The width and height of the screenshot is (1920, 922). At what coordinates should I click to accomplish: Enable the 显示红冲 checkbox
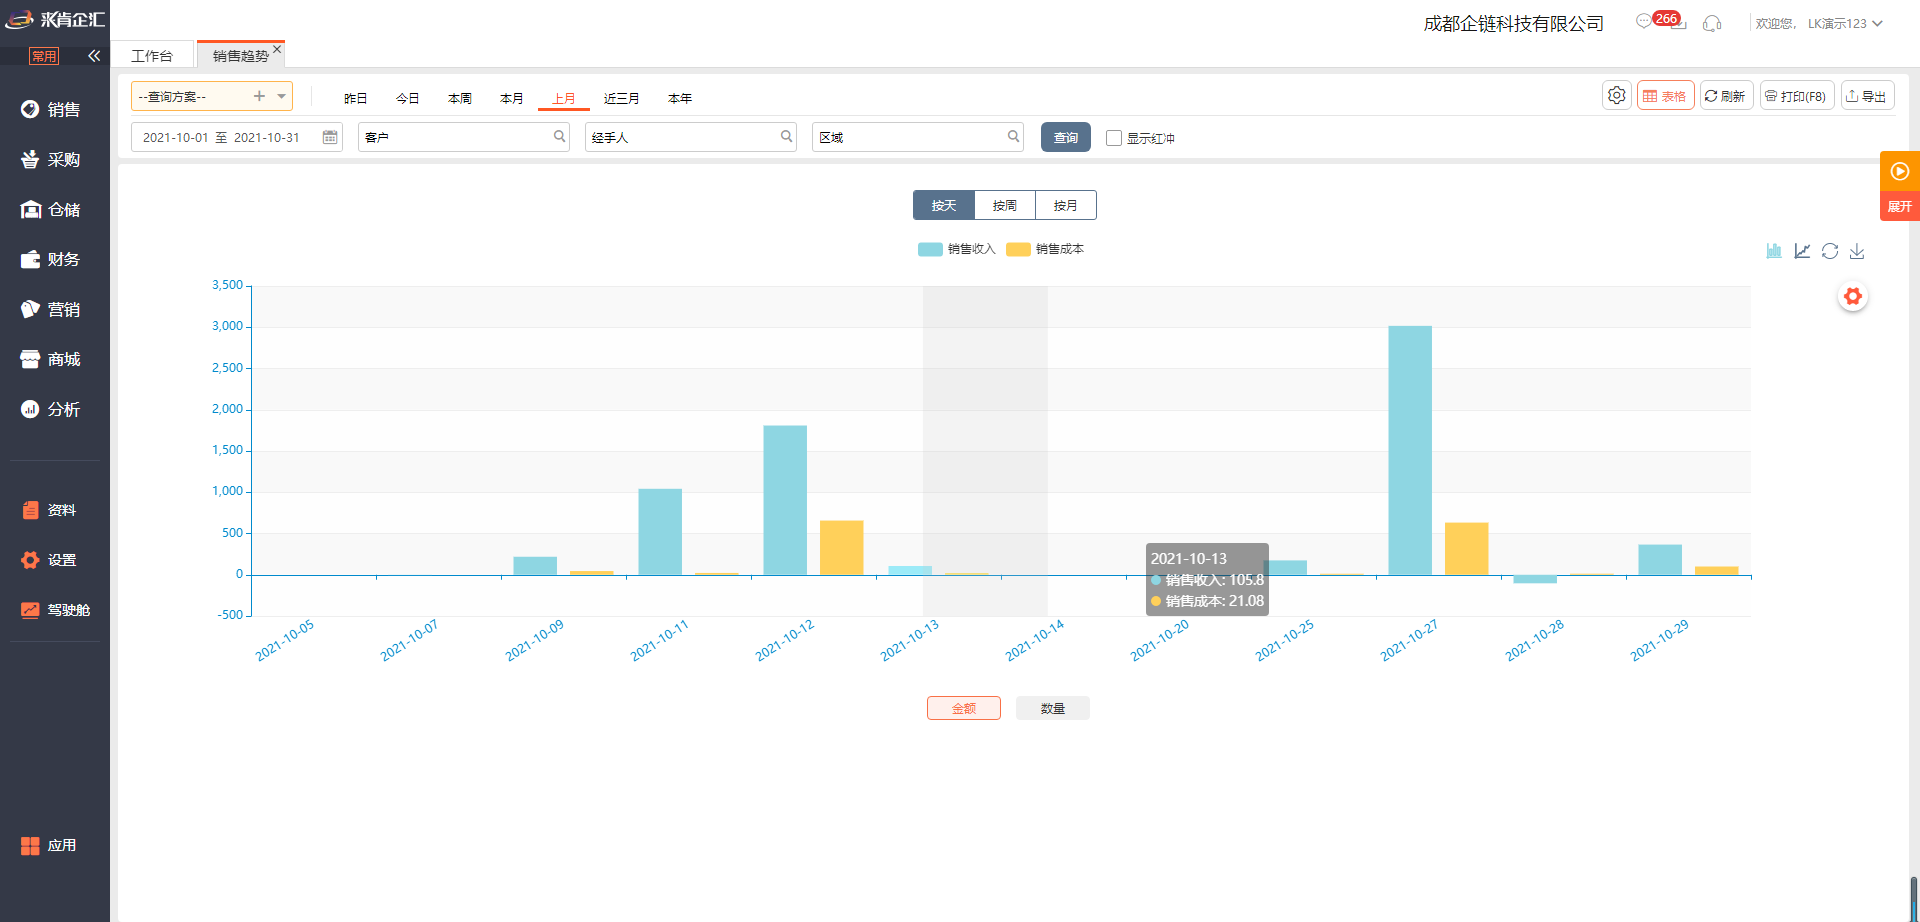pyautogui.click(x=1114, y=138)
